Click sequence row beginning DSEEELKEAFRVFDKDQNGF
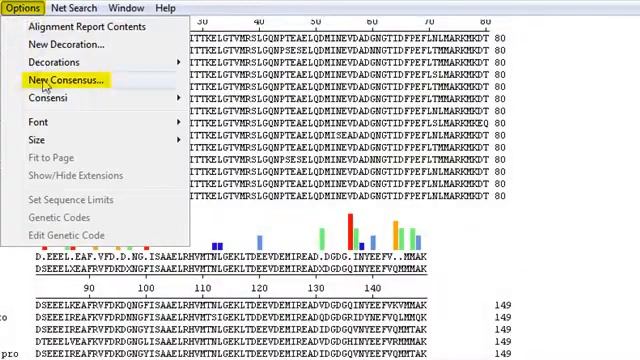This screenshot has width=640, height=360. (x=231, y=305)
